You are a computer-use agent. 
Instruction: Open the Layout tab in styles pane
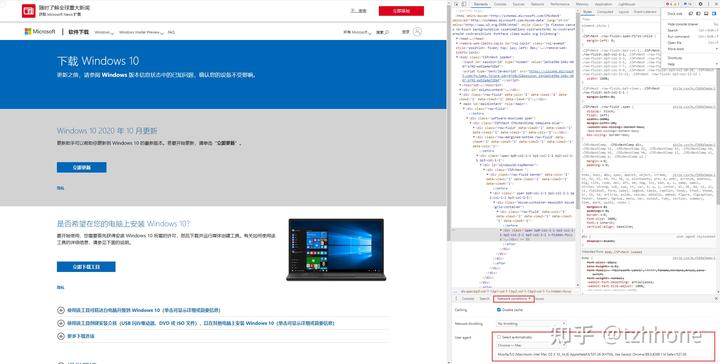pyautogui.click(x=624, y=12)
